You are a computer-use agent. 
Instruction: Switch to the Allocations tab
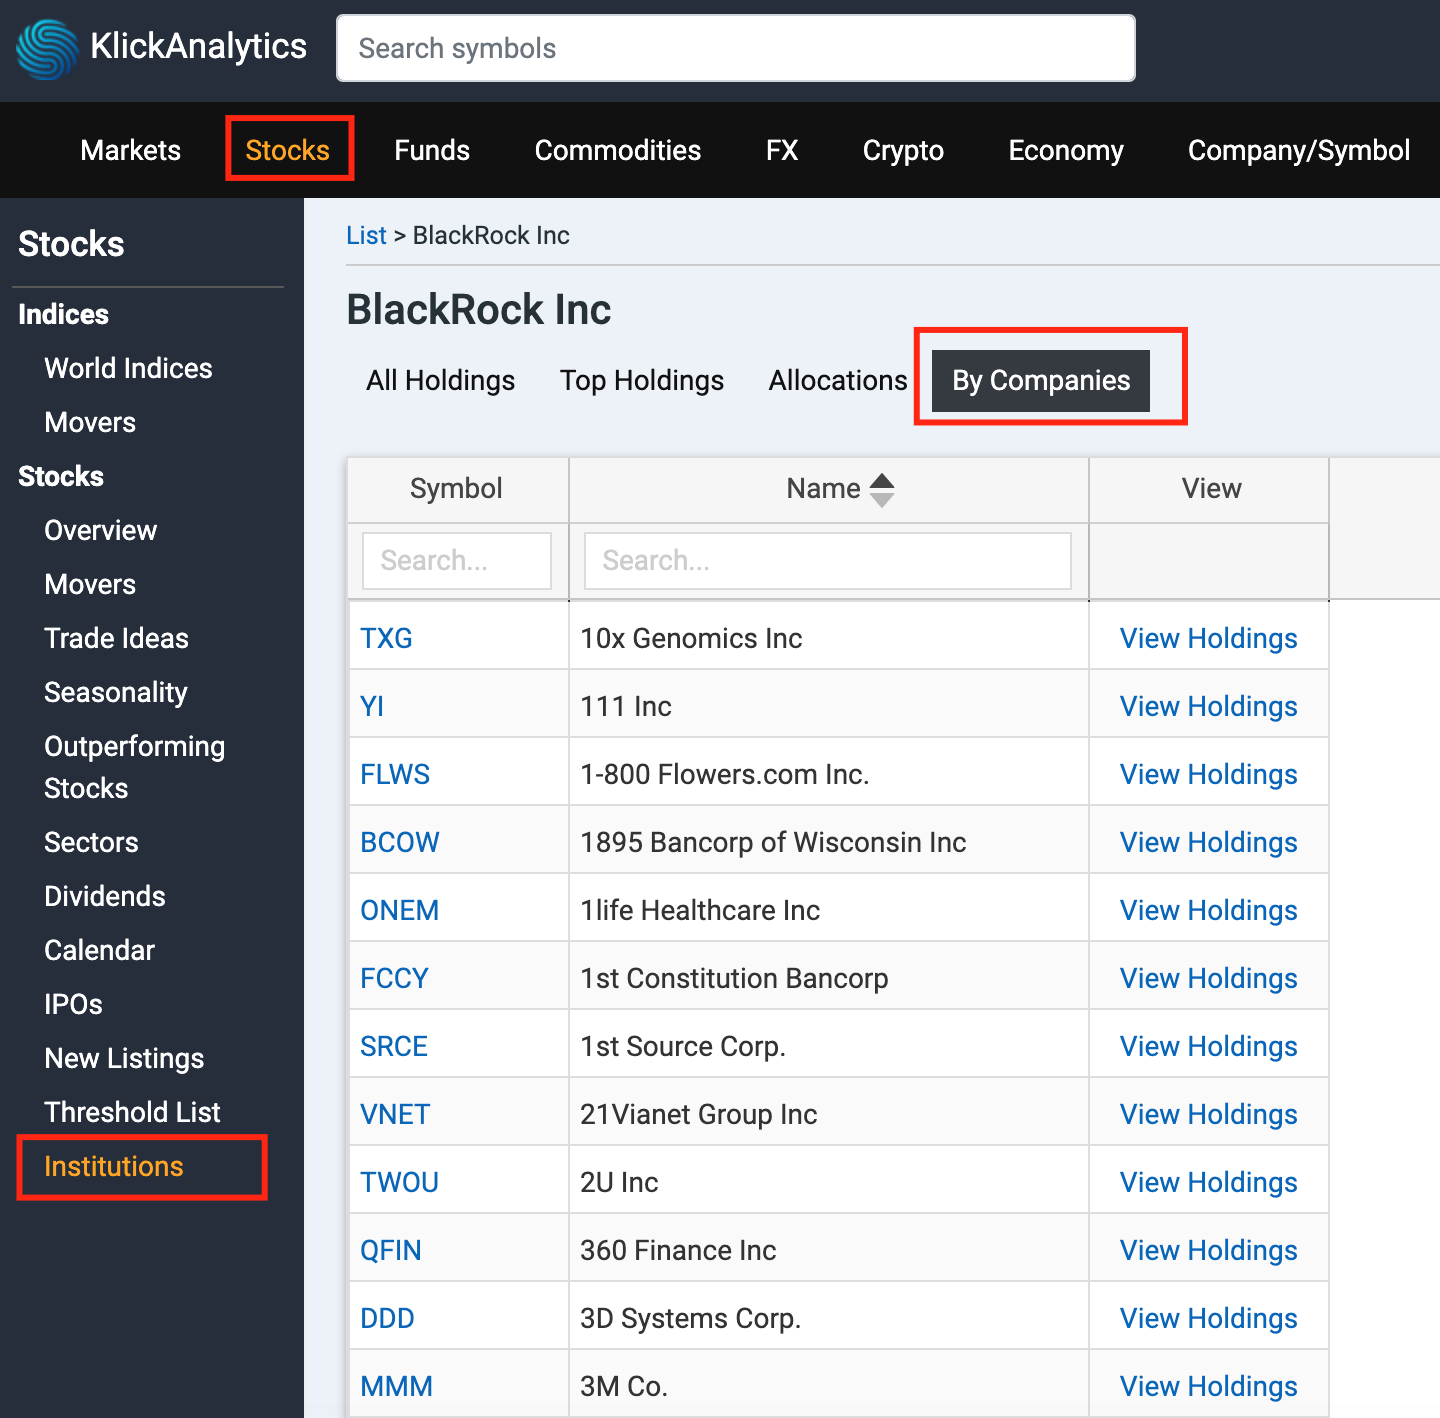point(838,380)
